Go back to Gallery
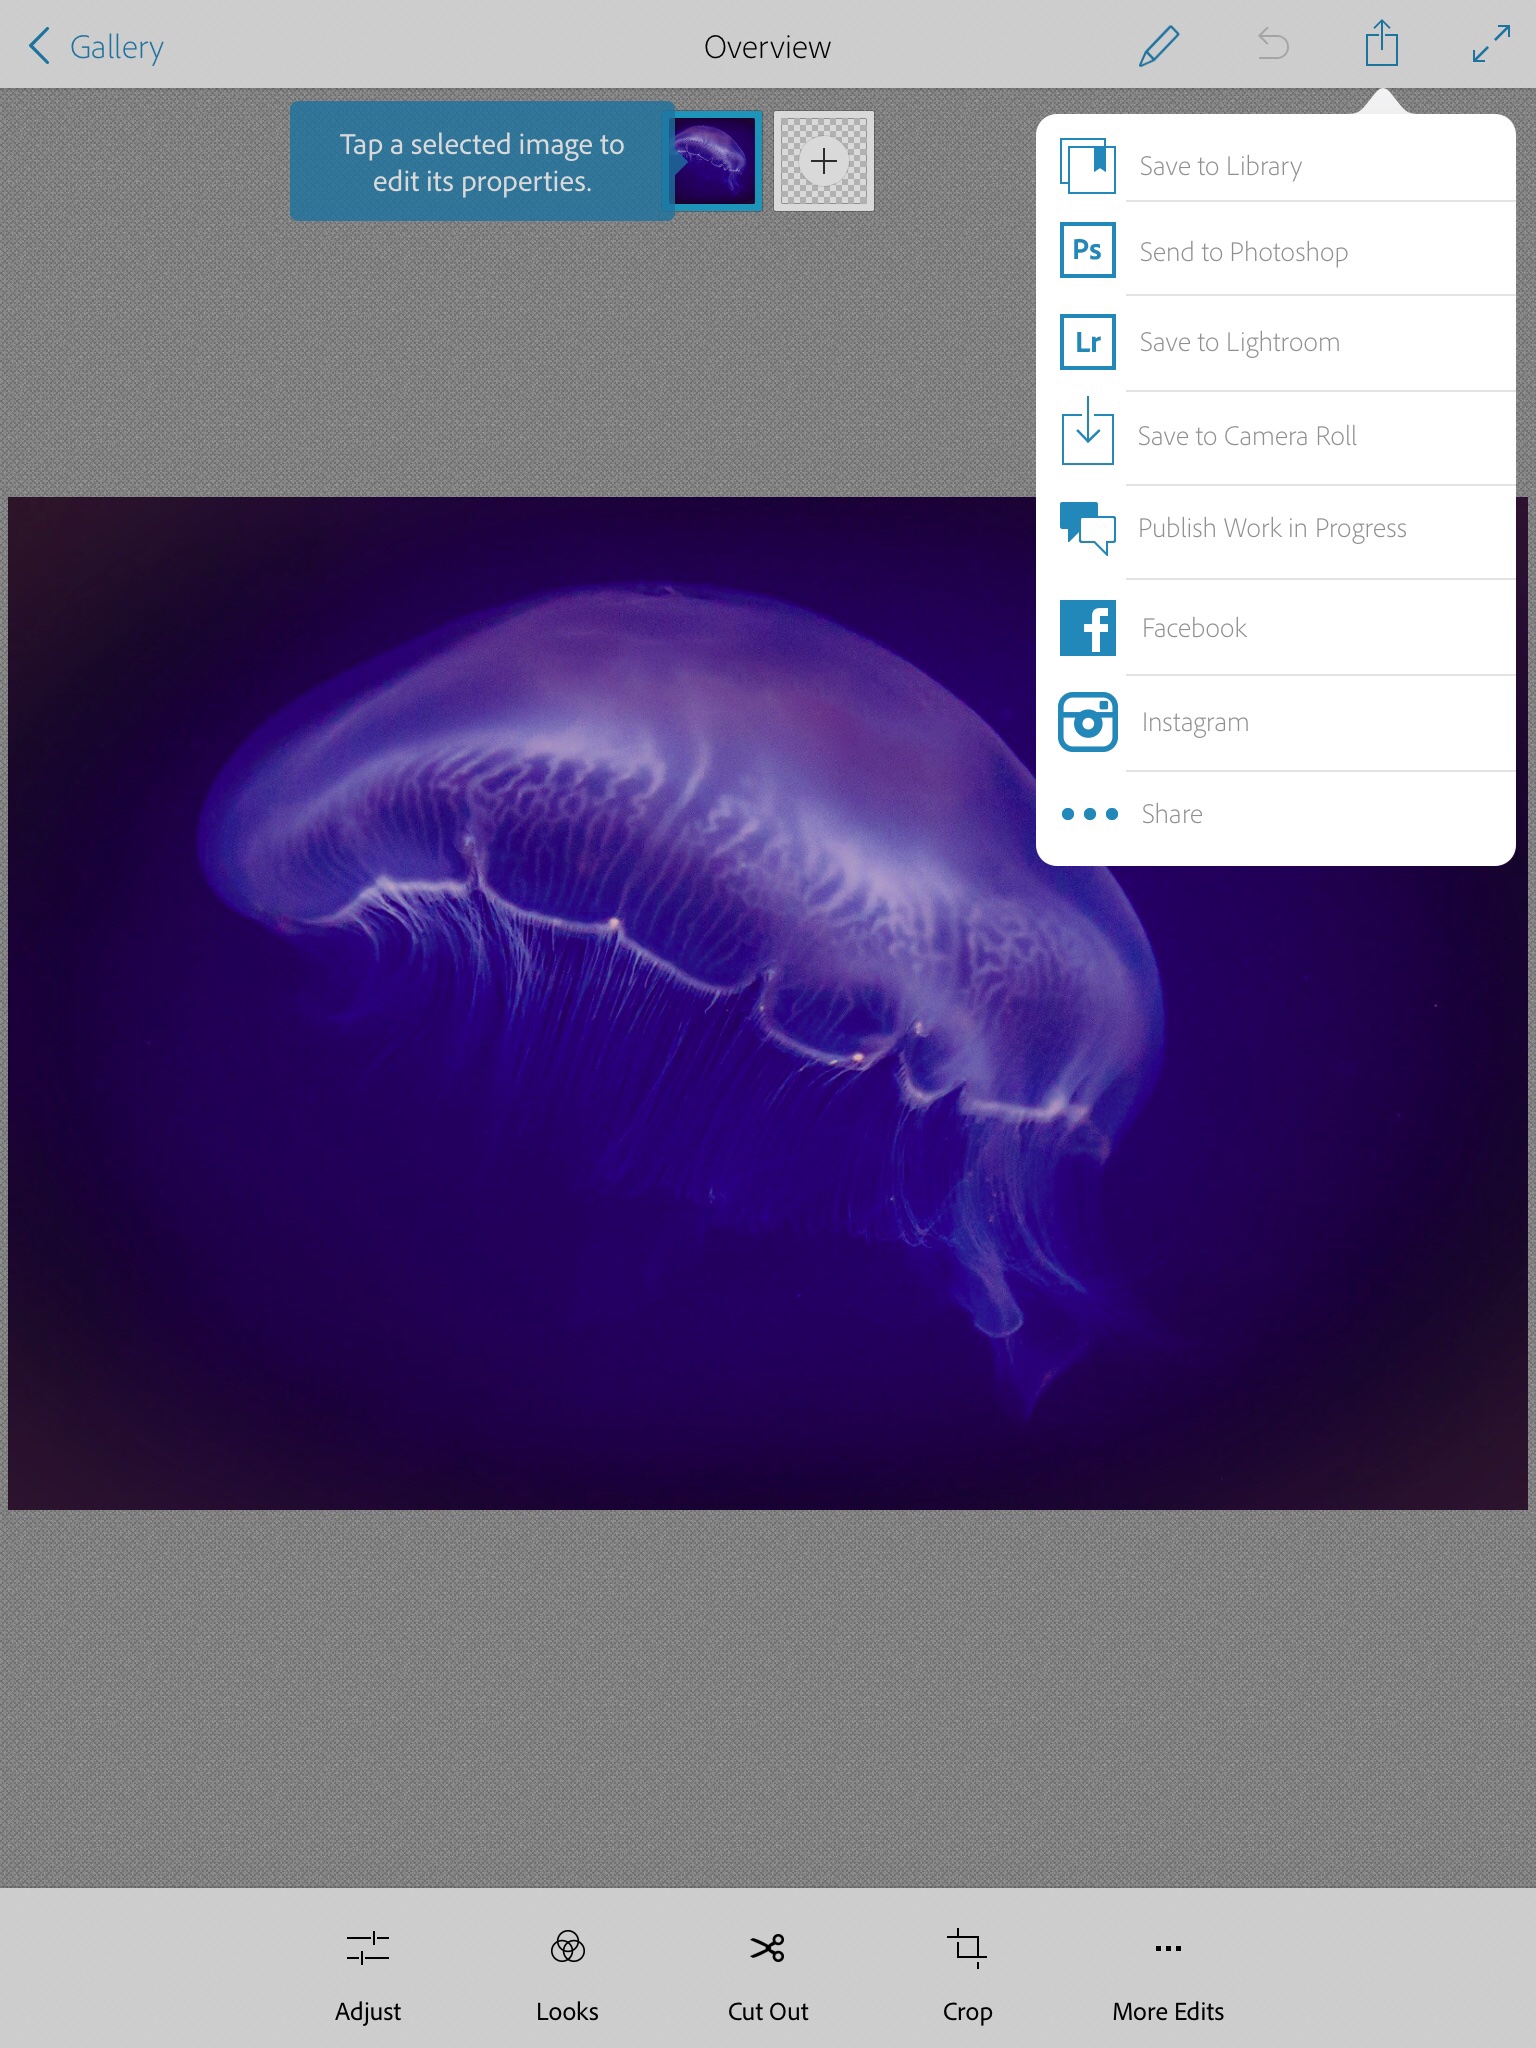1536x2048 pixels. [97, 46]
